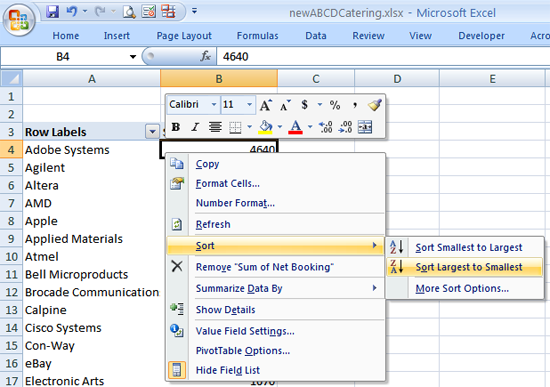The height and width of the screenshot is (387, 550).
Task: Click the Office button orb
Action: tap(19, 19)
